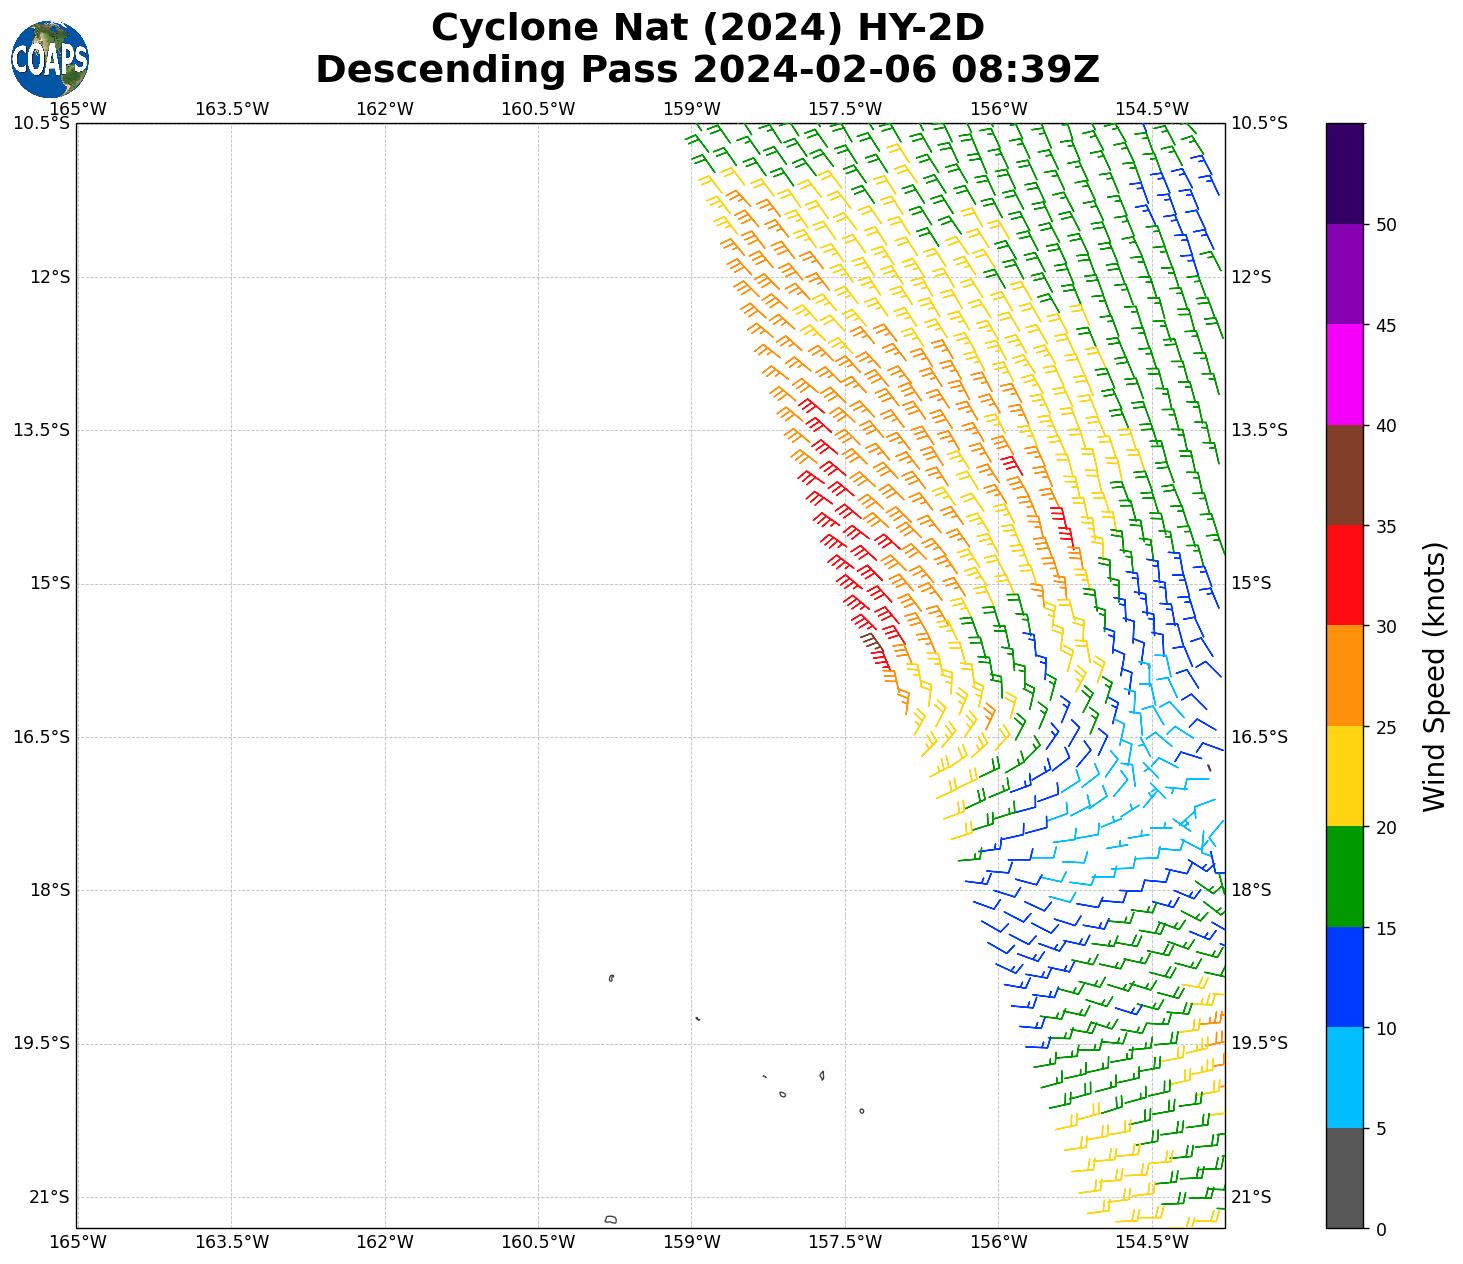1463x1264 pixels.
Task: Click the top-axis 162°W longitude label
Action: pyautogui.click(x=385, y=109)
